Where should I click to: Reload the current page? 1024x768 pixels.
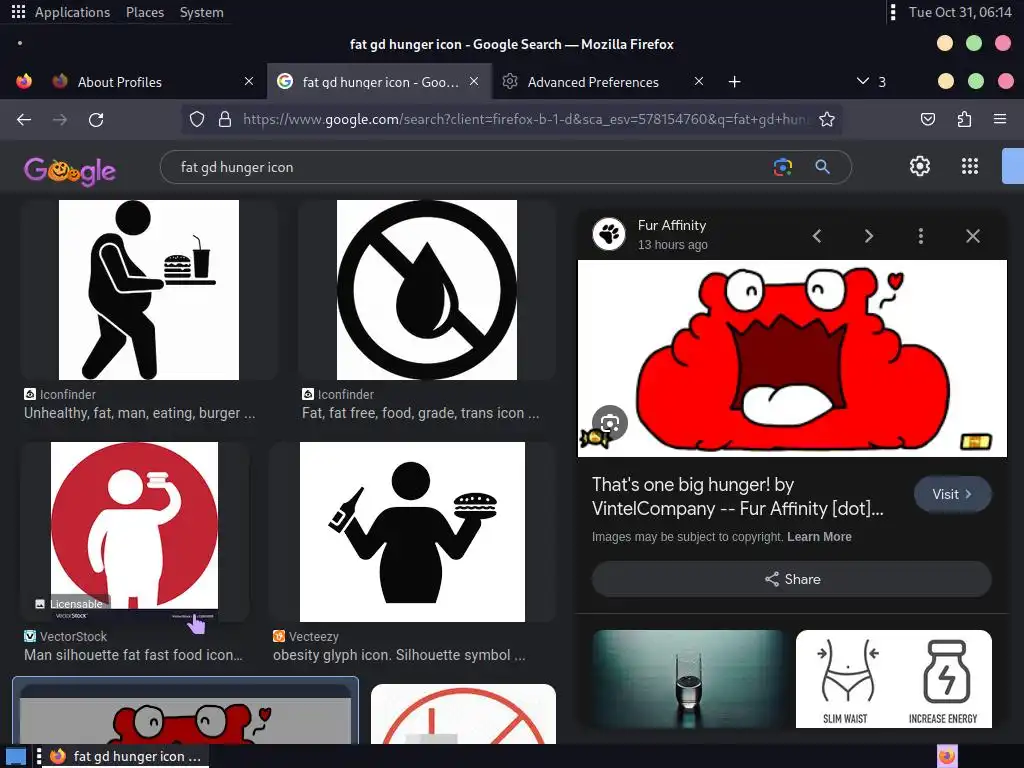(96, 120)
